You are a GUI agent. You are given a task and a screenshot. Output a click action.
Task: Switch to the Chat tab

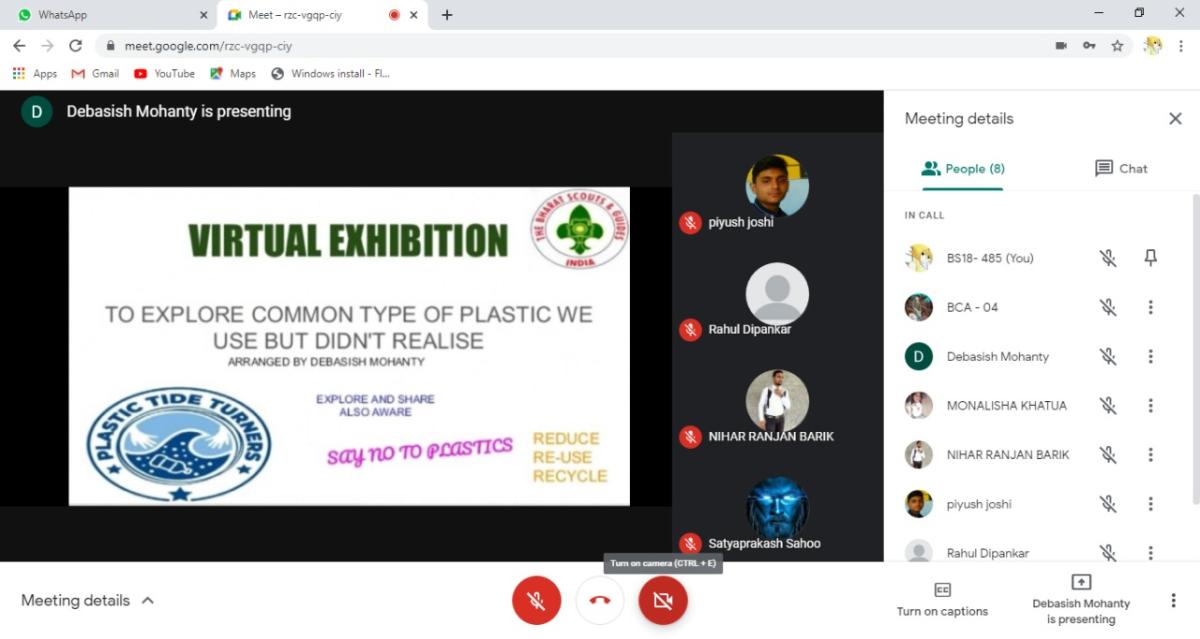[x=1121, y=169]
